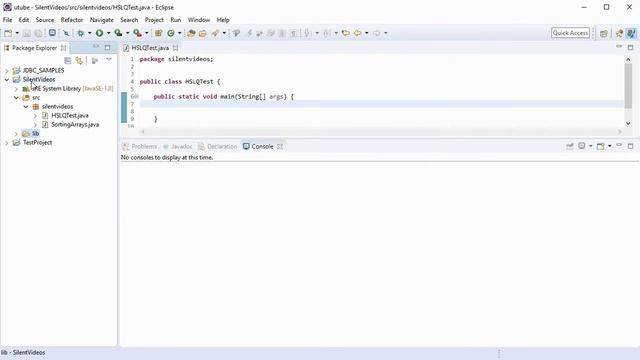Click the Save All toolbar icon
Screen dimensions: 640x360
[x=38, y=33]
